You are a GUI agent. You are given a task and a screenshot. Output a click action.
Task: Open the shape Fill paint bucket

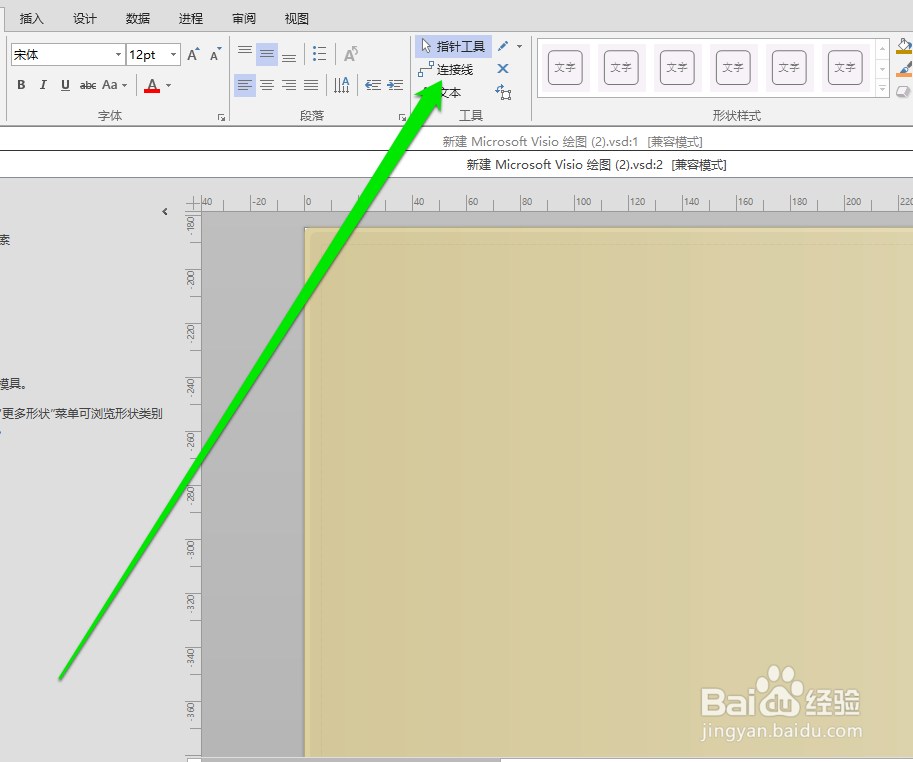(x=904, y=46)
